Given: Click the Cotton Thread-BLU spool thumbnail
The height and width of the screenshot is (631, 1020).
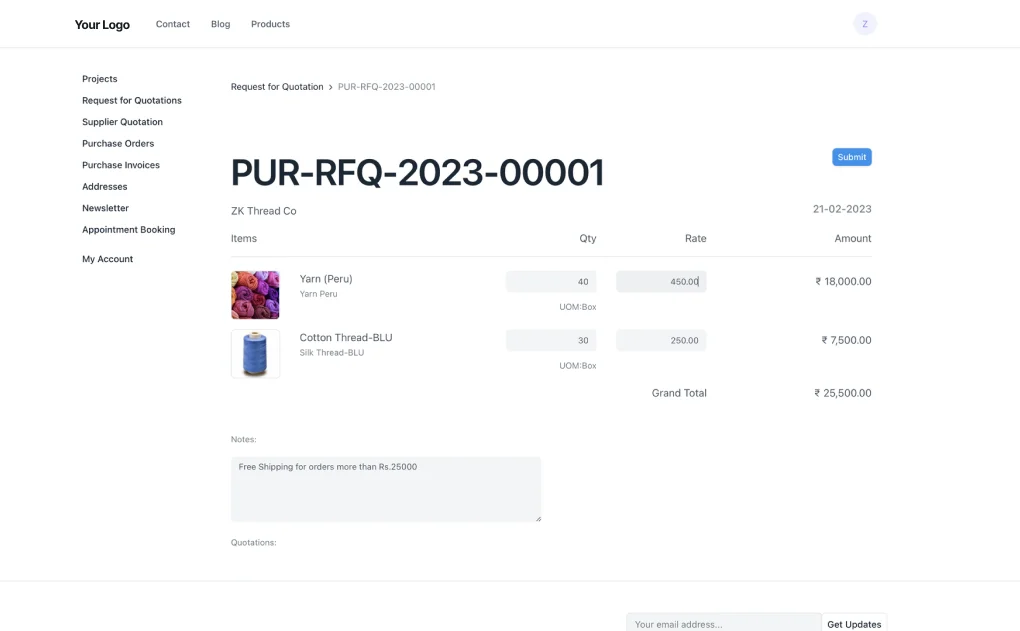Looking at the screenshot, I should 255,354.
